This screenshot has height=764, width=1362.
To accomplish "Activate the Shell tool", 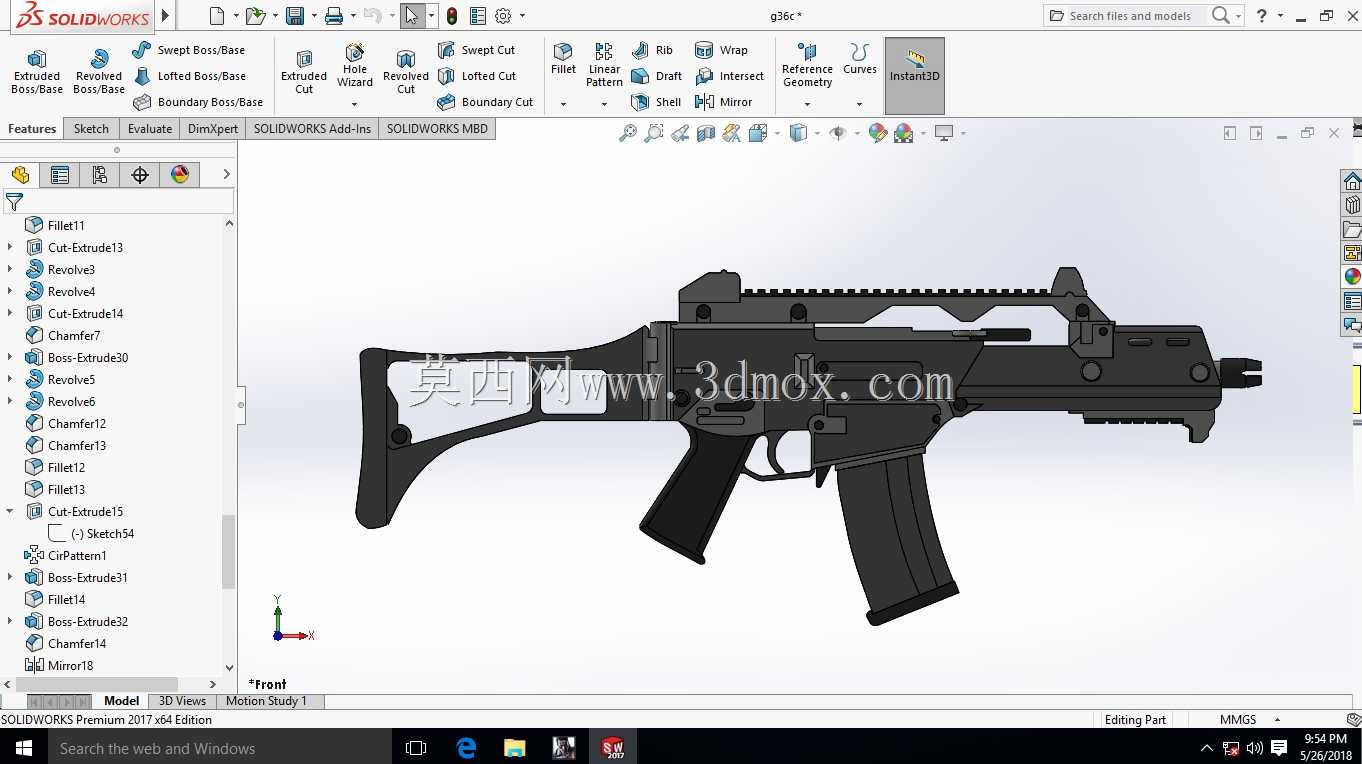I will (x=656, y=102).
